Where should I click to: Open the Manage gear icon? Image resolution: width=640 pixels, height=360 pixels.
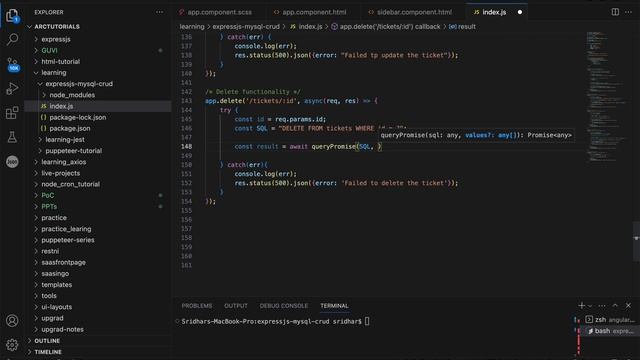pyautogui.click(x=12, y=345)
